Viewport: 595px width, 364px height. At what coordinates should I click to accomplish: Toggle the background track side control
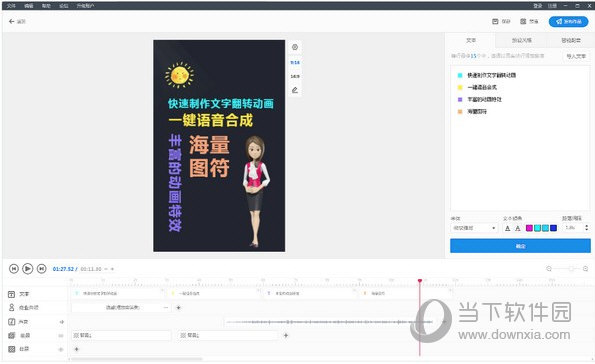point(61,336)
